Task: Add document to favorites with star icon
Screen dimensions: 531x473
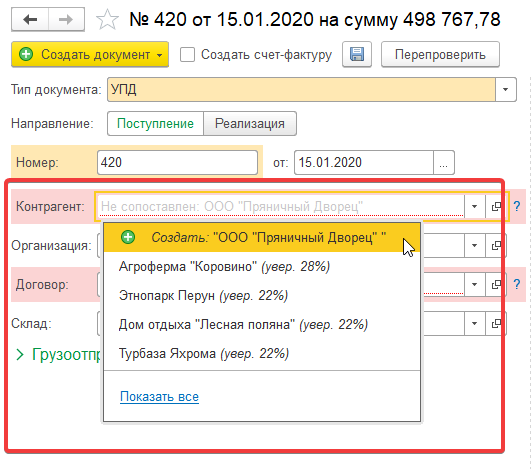Action: point(107,20)
